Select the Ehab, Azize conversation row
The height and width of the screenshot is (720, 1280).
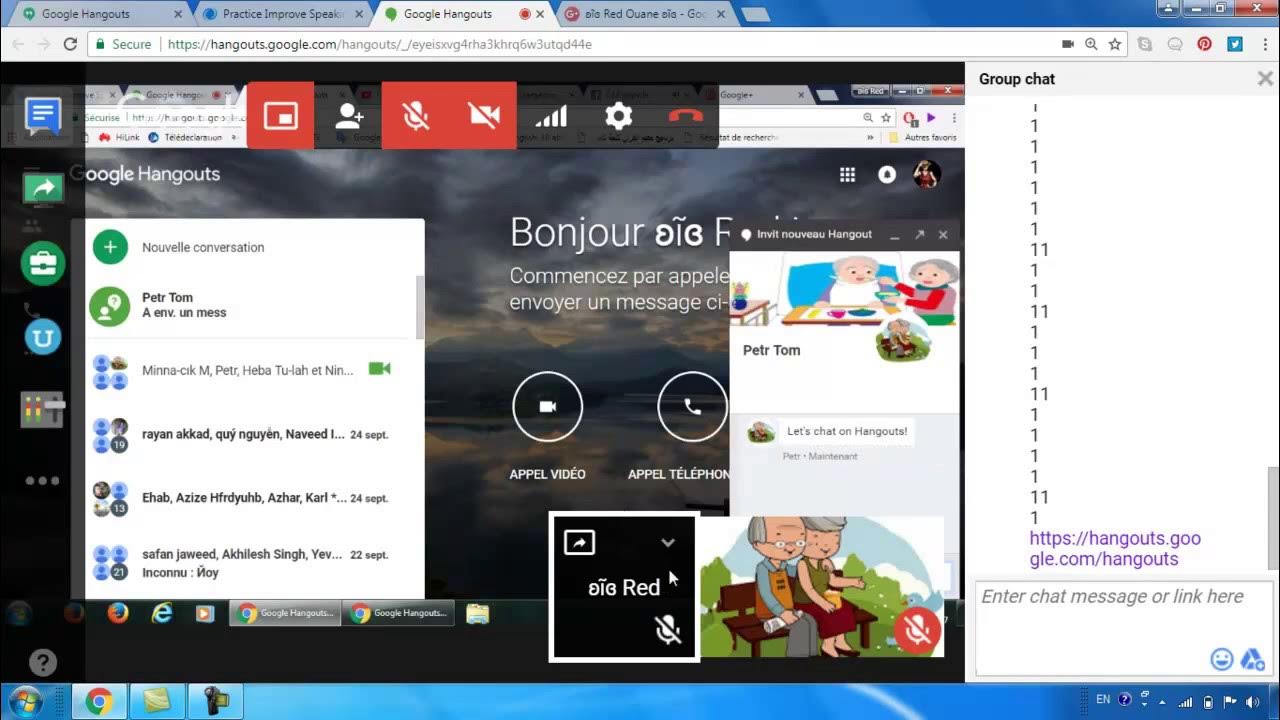[250, 498]
